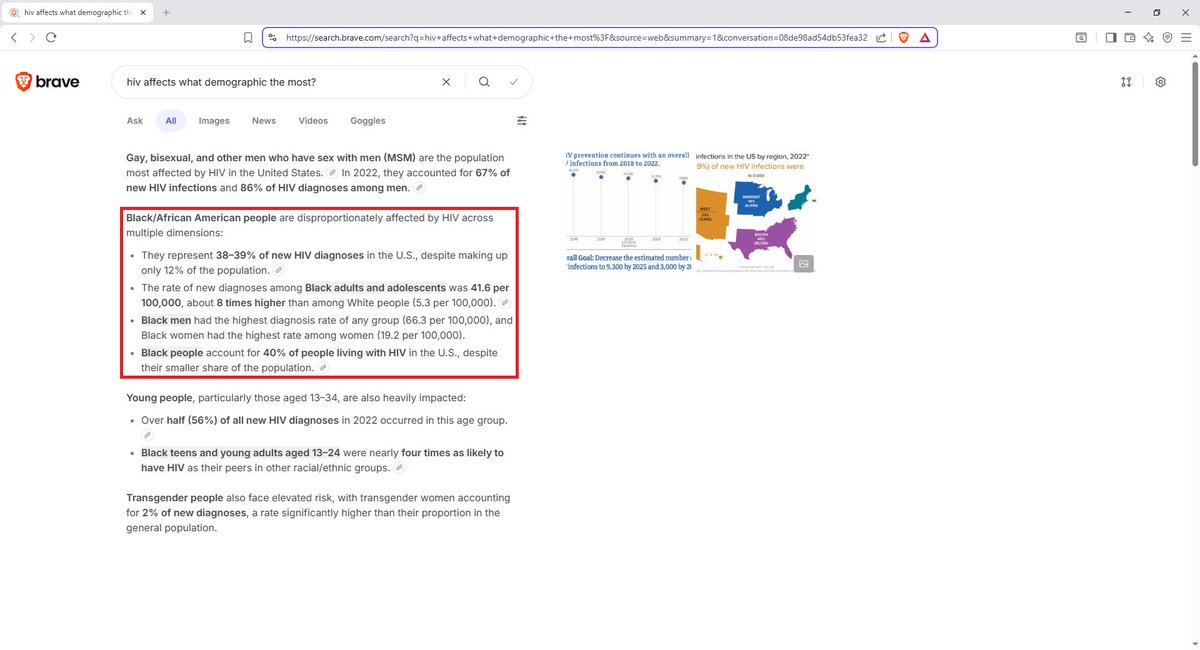Expand images via icon on map thumbnail
This screenshot has width=1200, height=650.
(x=804, y=263)
